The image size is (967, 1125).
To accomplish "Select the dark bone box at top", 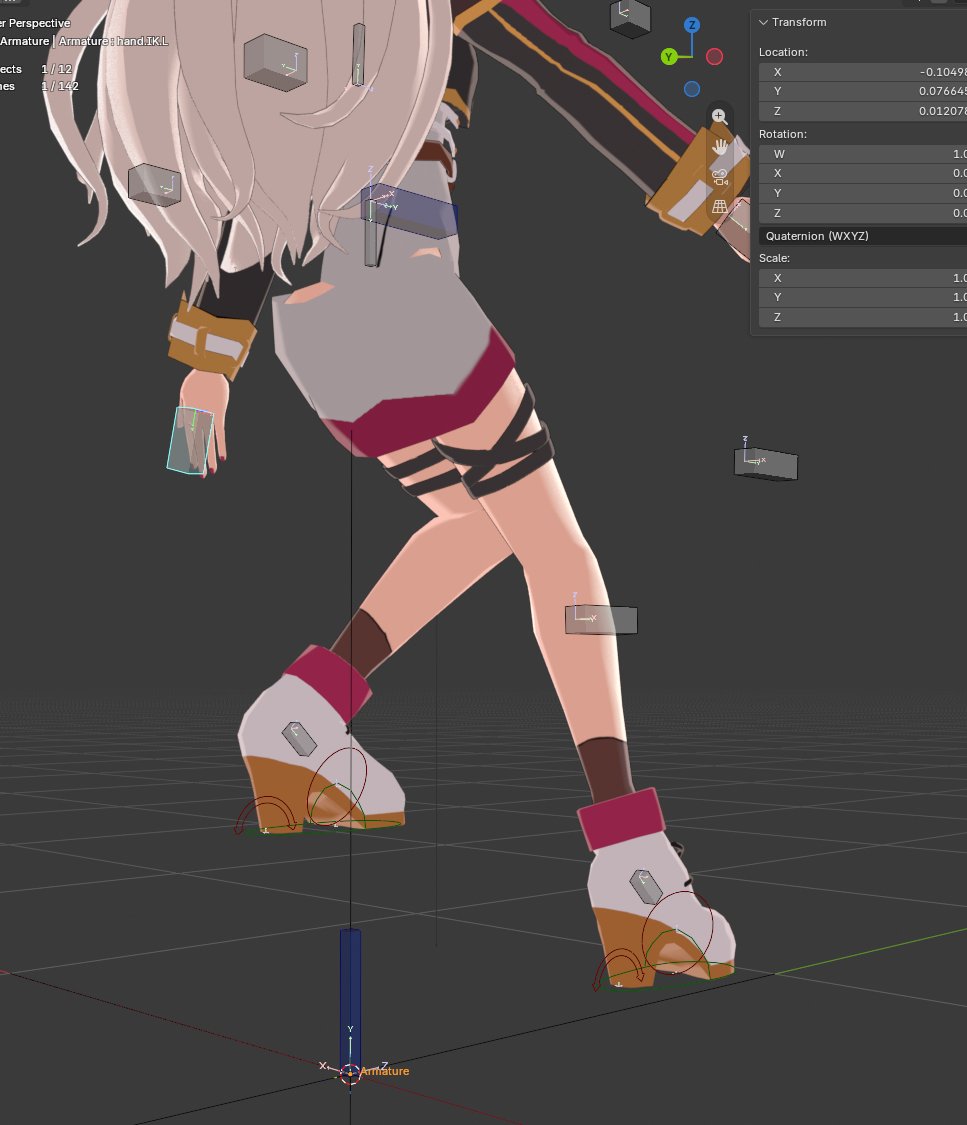I will [x=630, y=17].
